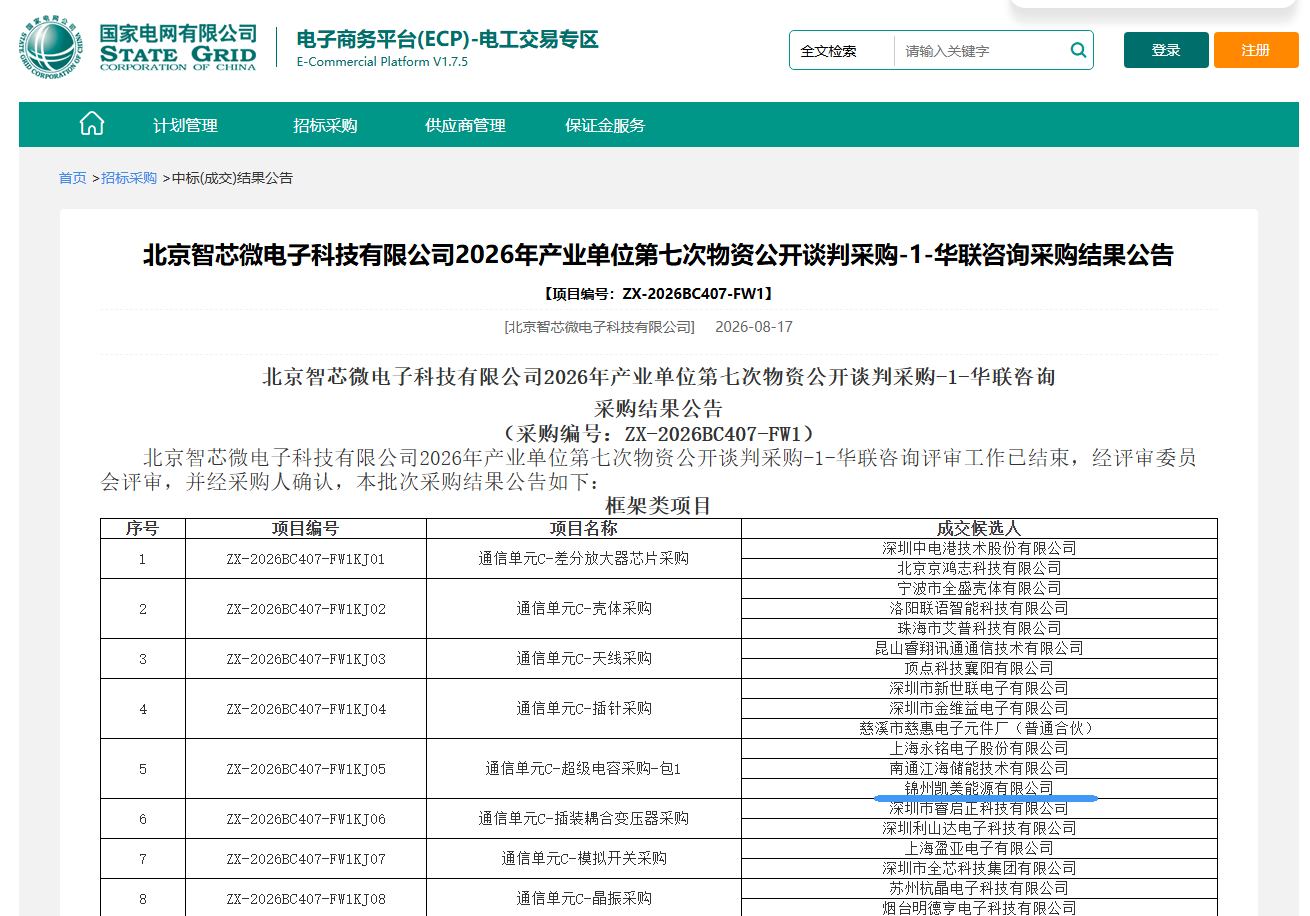Click 通信单元C-晶振采购 project name
This screenshot has height=916, width=1310.
[584, 898]
